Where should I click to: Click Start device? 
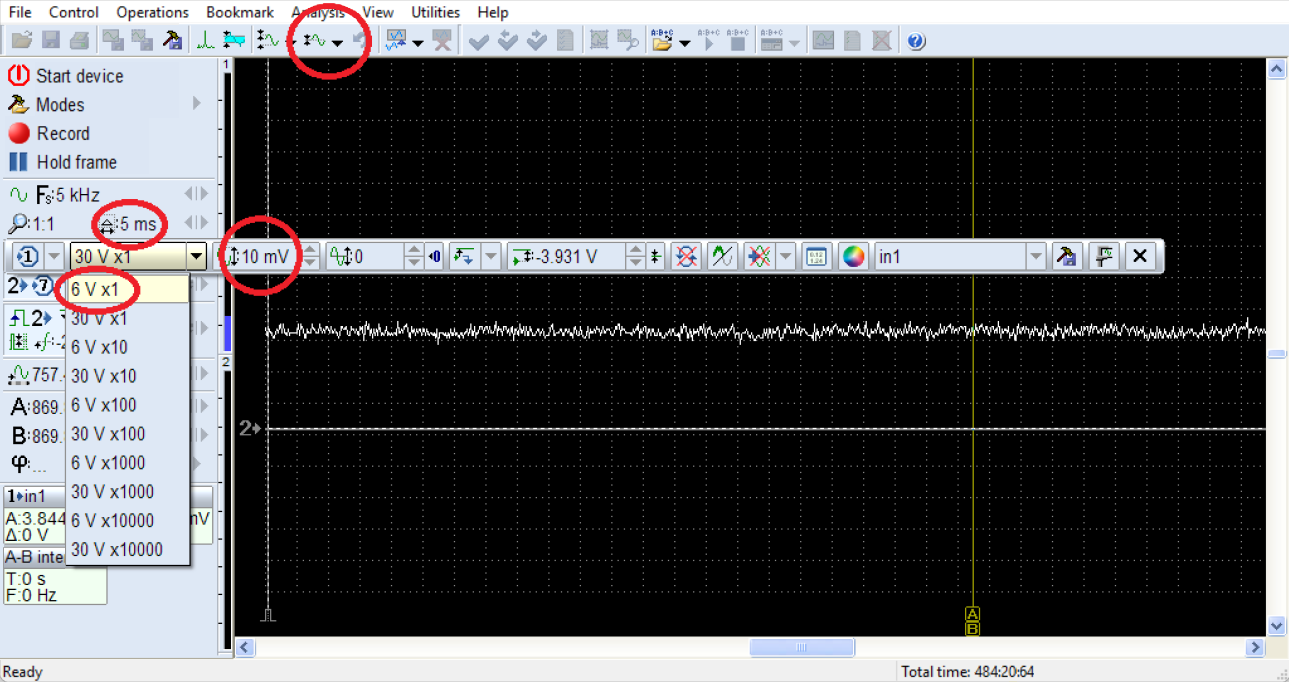(x=66, y=76)
